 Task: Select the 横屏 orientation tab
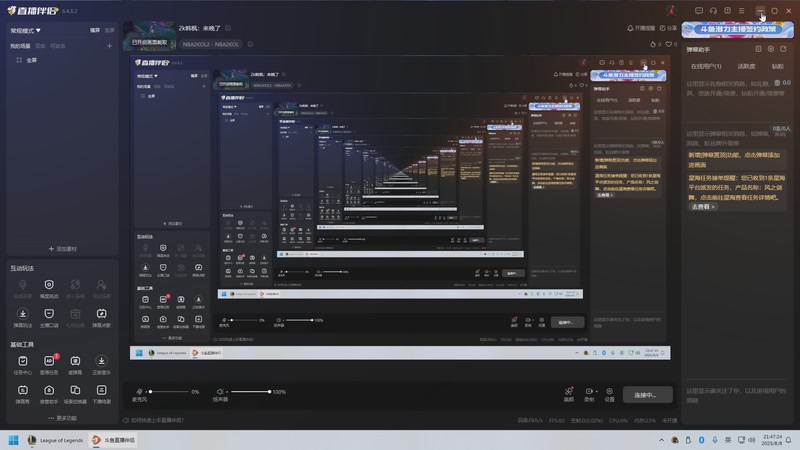[x=95, y=31]
